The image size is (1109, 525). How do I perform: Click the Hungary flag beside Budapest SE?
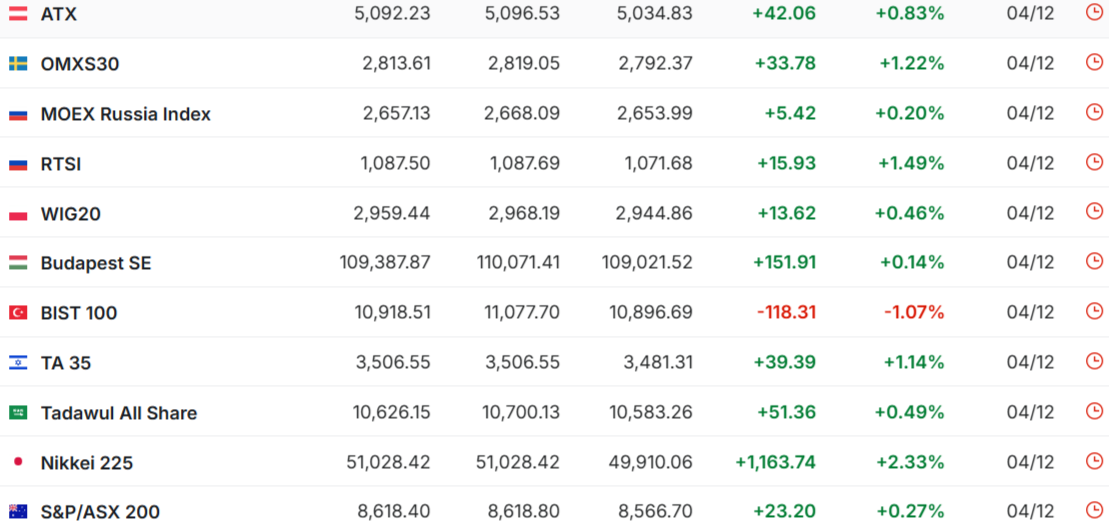tap(18, 263)
